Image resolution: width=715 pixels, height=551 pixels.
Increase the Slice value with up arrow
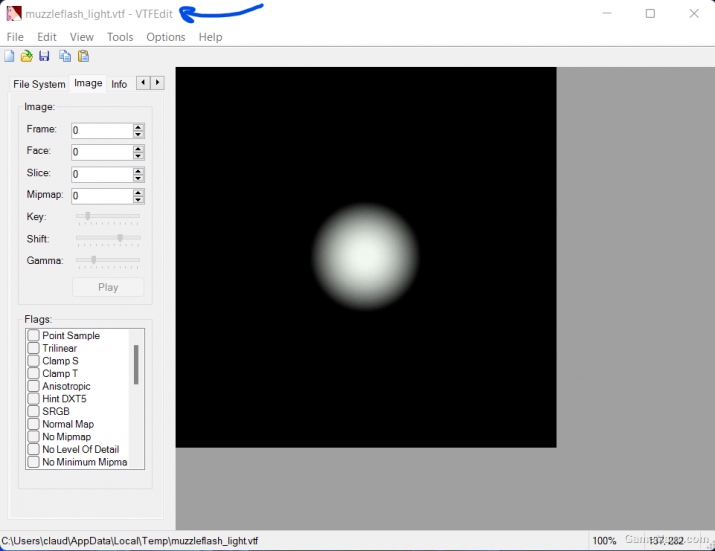(x=138, y=171)
